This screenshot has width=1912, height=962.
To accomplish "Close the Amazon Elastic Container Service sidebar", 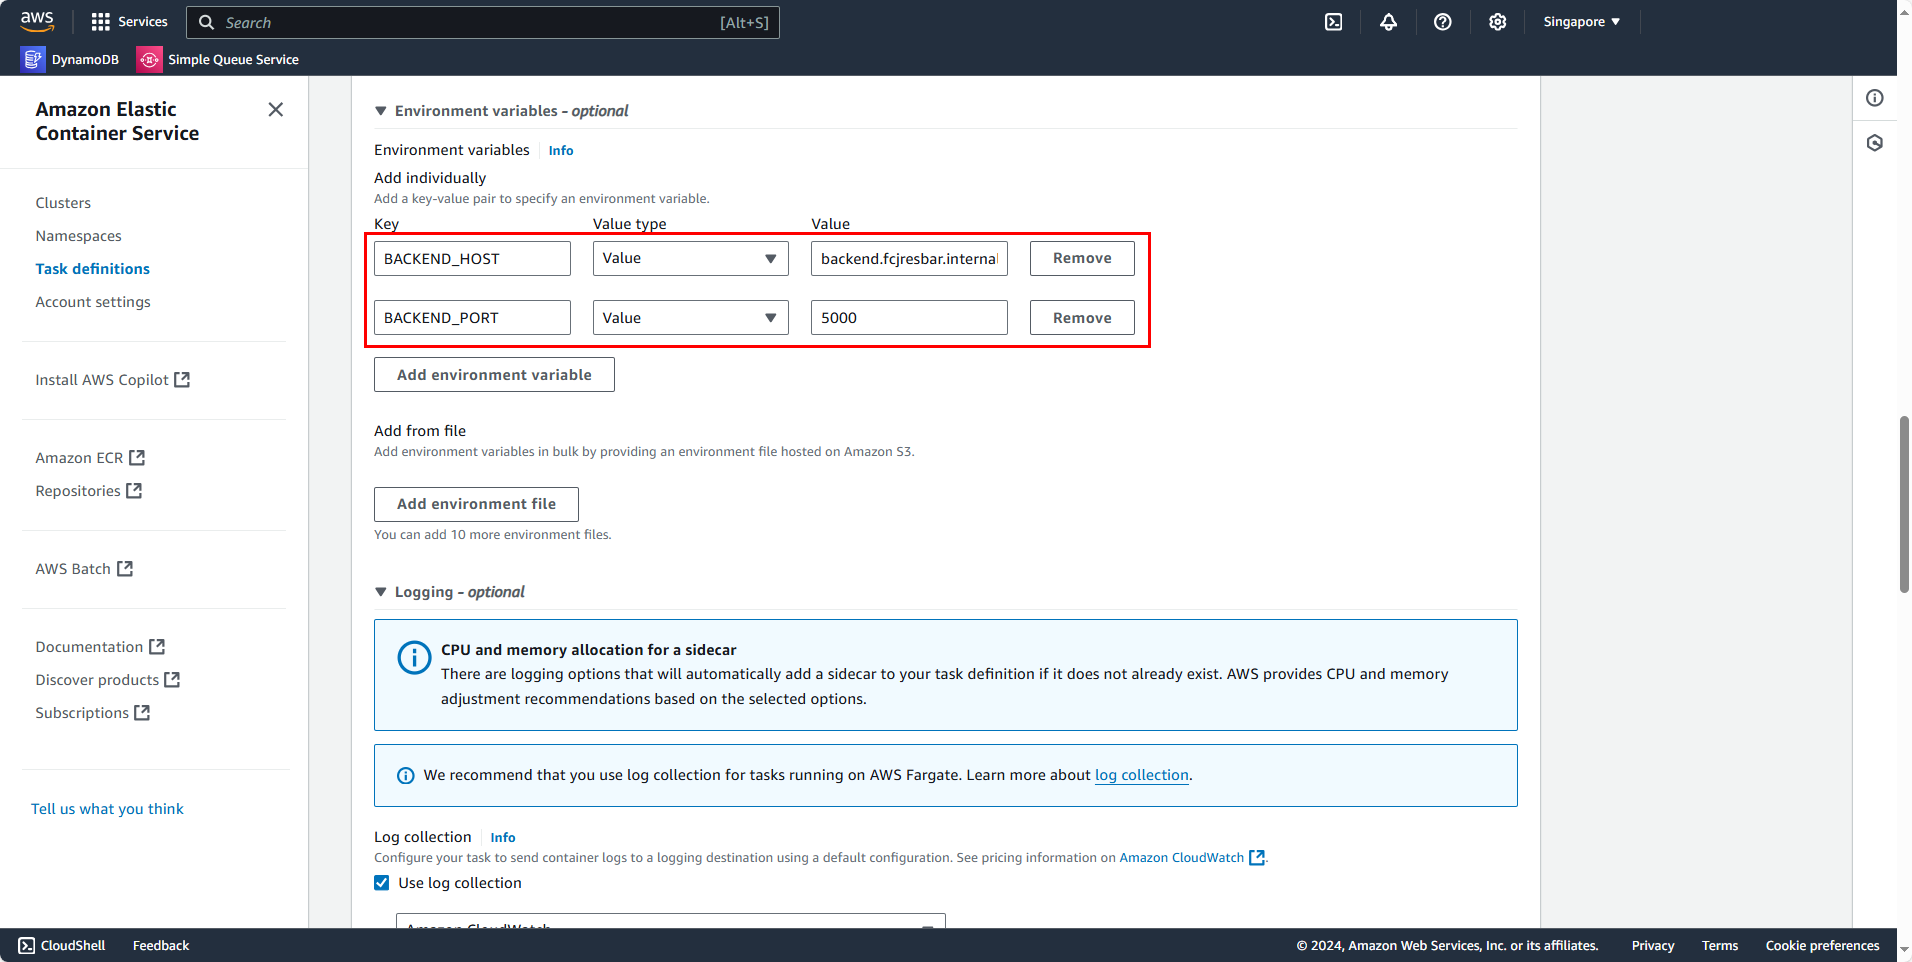I will point(276,109).
